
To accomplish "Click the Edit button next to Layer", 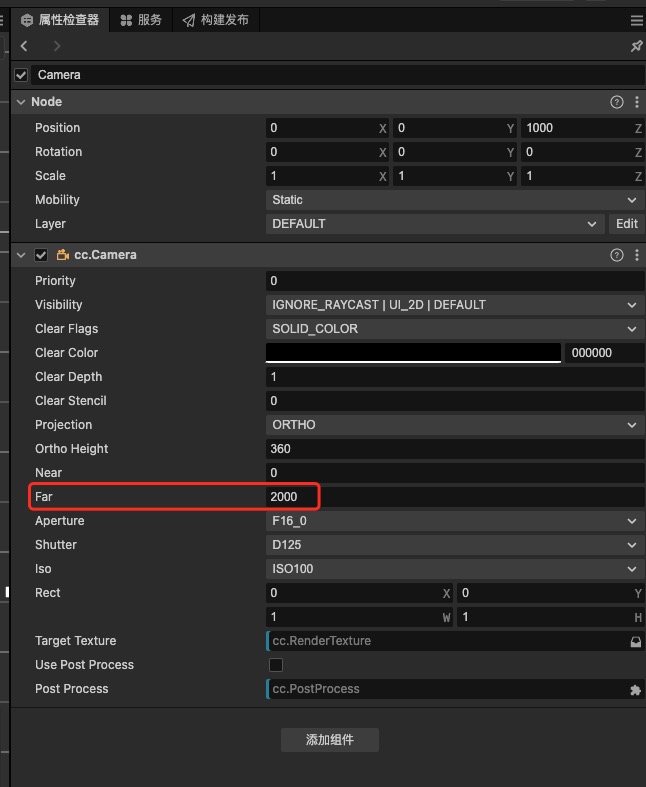I will [x=627, y=224].
